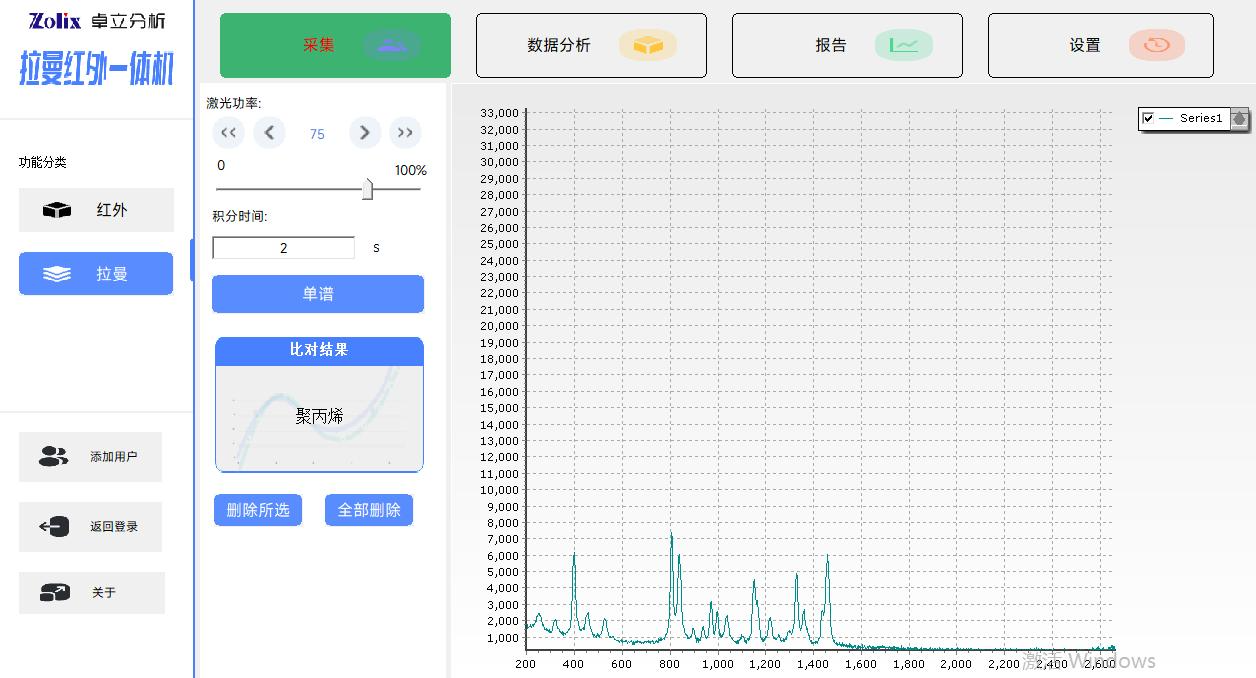Jump laser power down with double left arrow
This screenshot has height=678, width=1256.
(228, 133)
